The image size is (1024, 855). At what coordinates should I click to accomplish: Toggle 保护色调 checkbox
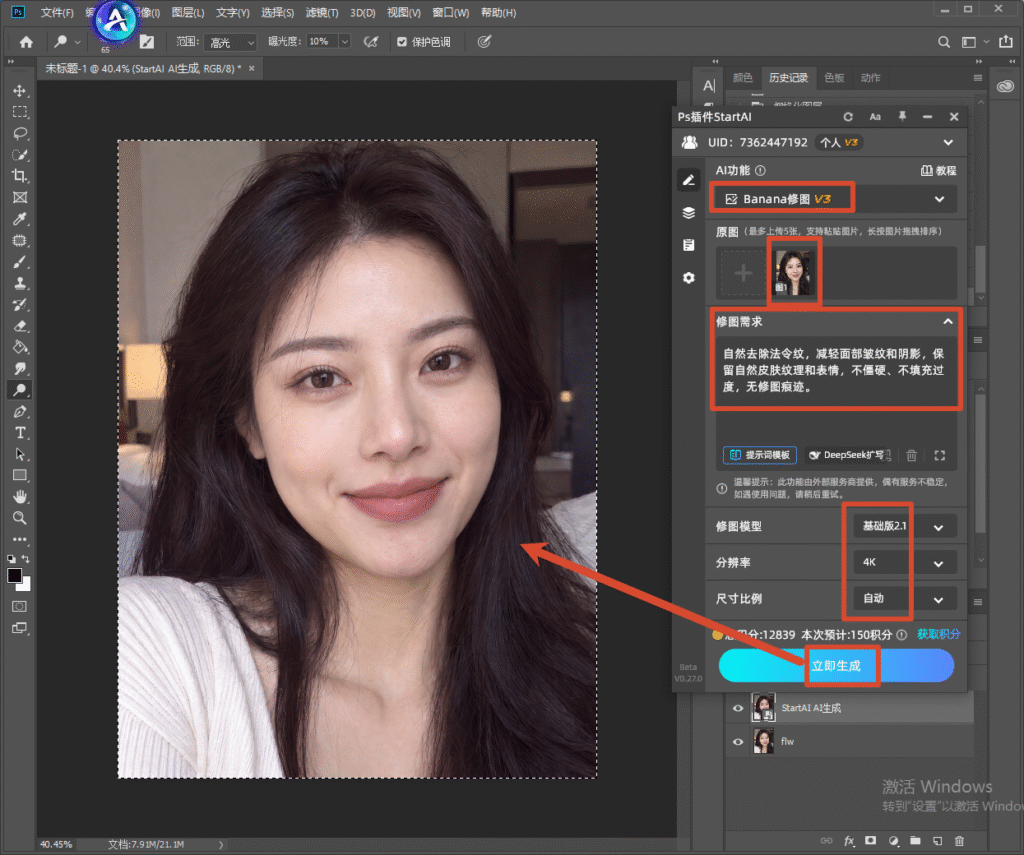point(402,42)
